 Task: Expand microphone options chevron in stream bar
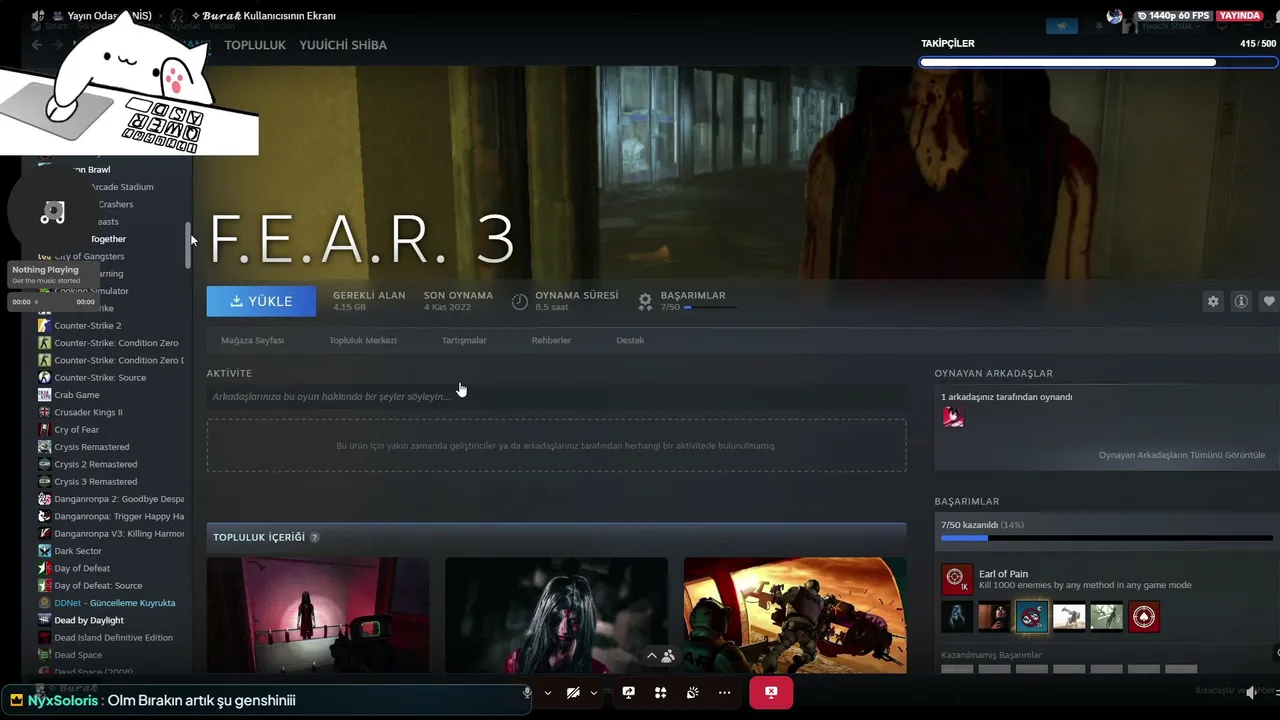pyautogui.click(x=547, y=692)
